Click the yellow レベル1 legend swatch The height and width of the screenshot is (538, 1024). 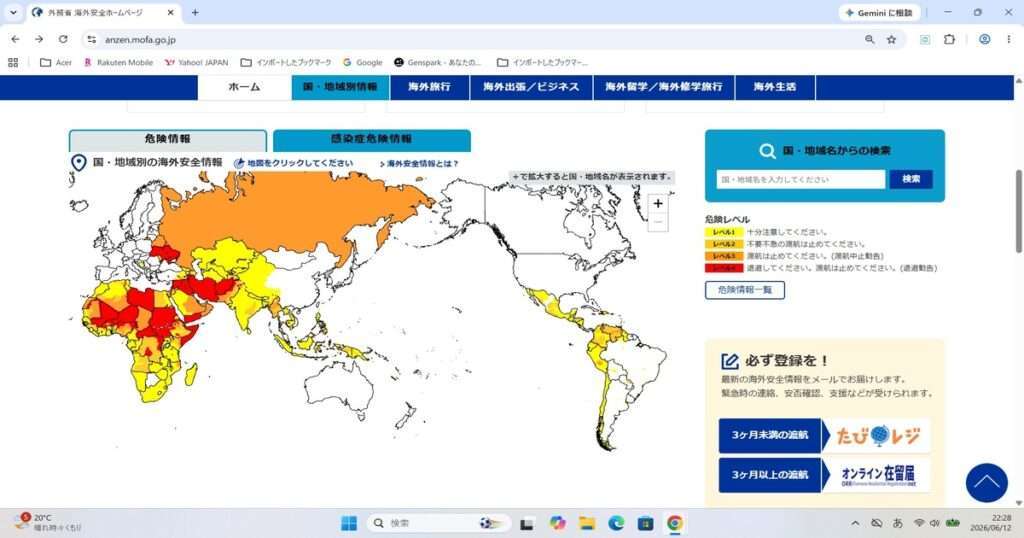point(724,232)
